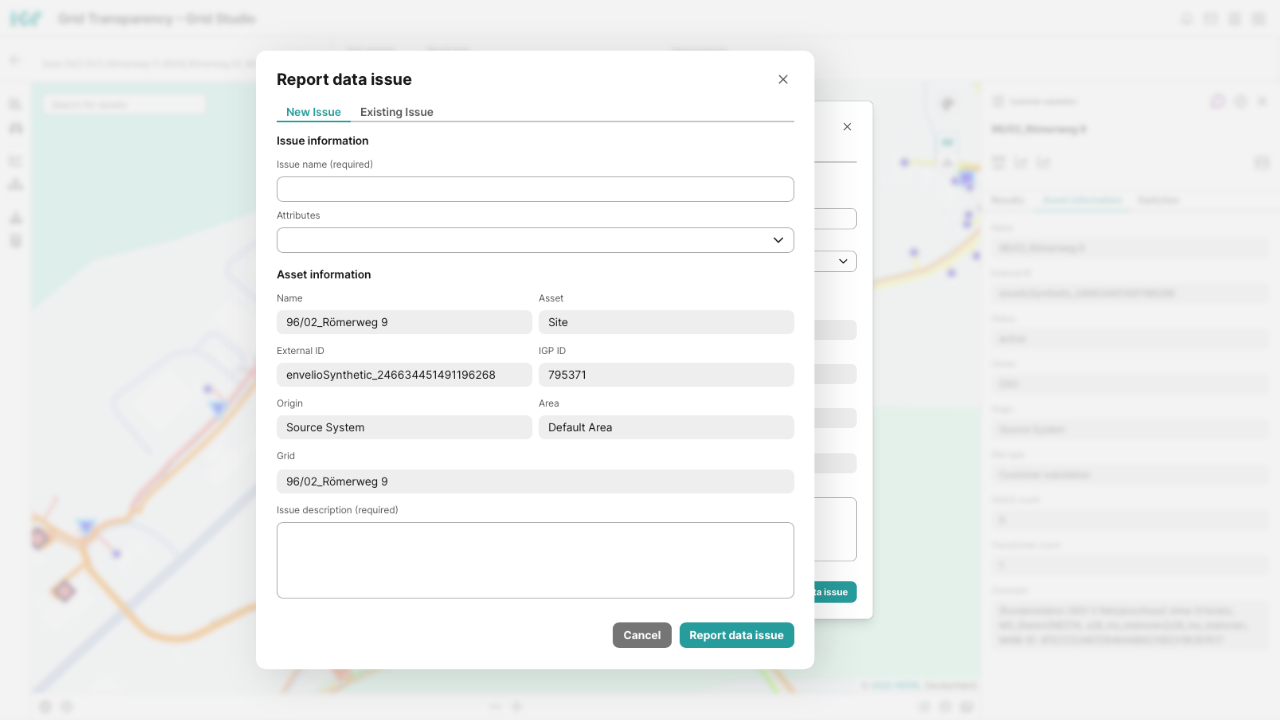Select the Grid field in Asset information
The width and height of the screenshot is (1280, 720).
(x=535, y=481)
